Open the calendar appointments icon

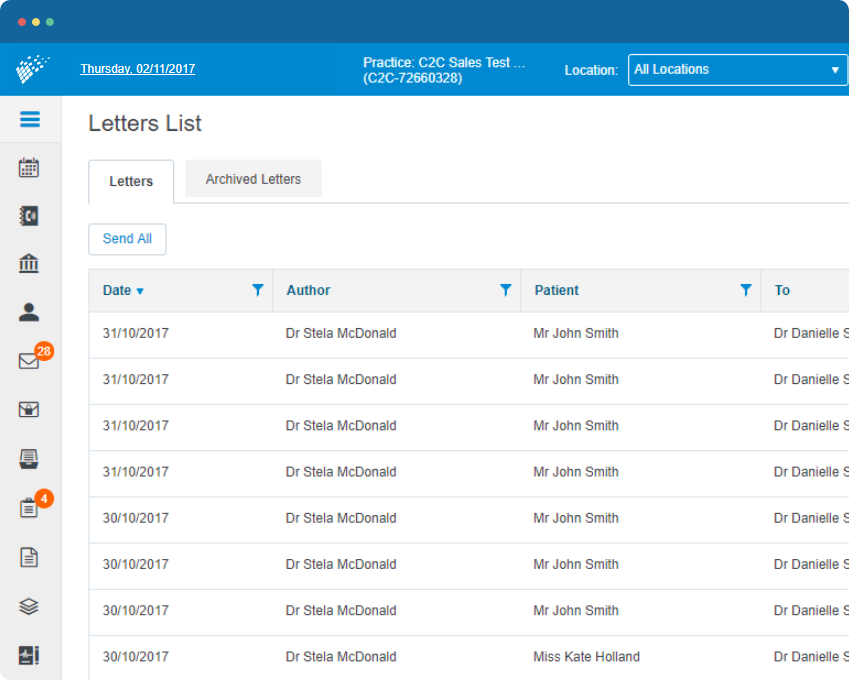pos(29,167)
